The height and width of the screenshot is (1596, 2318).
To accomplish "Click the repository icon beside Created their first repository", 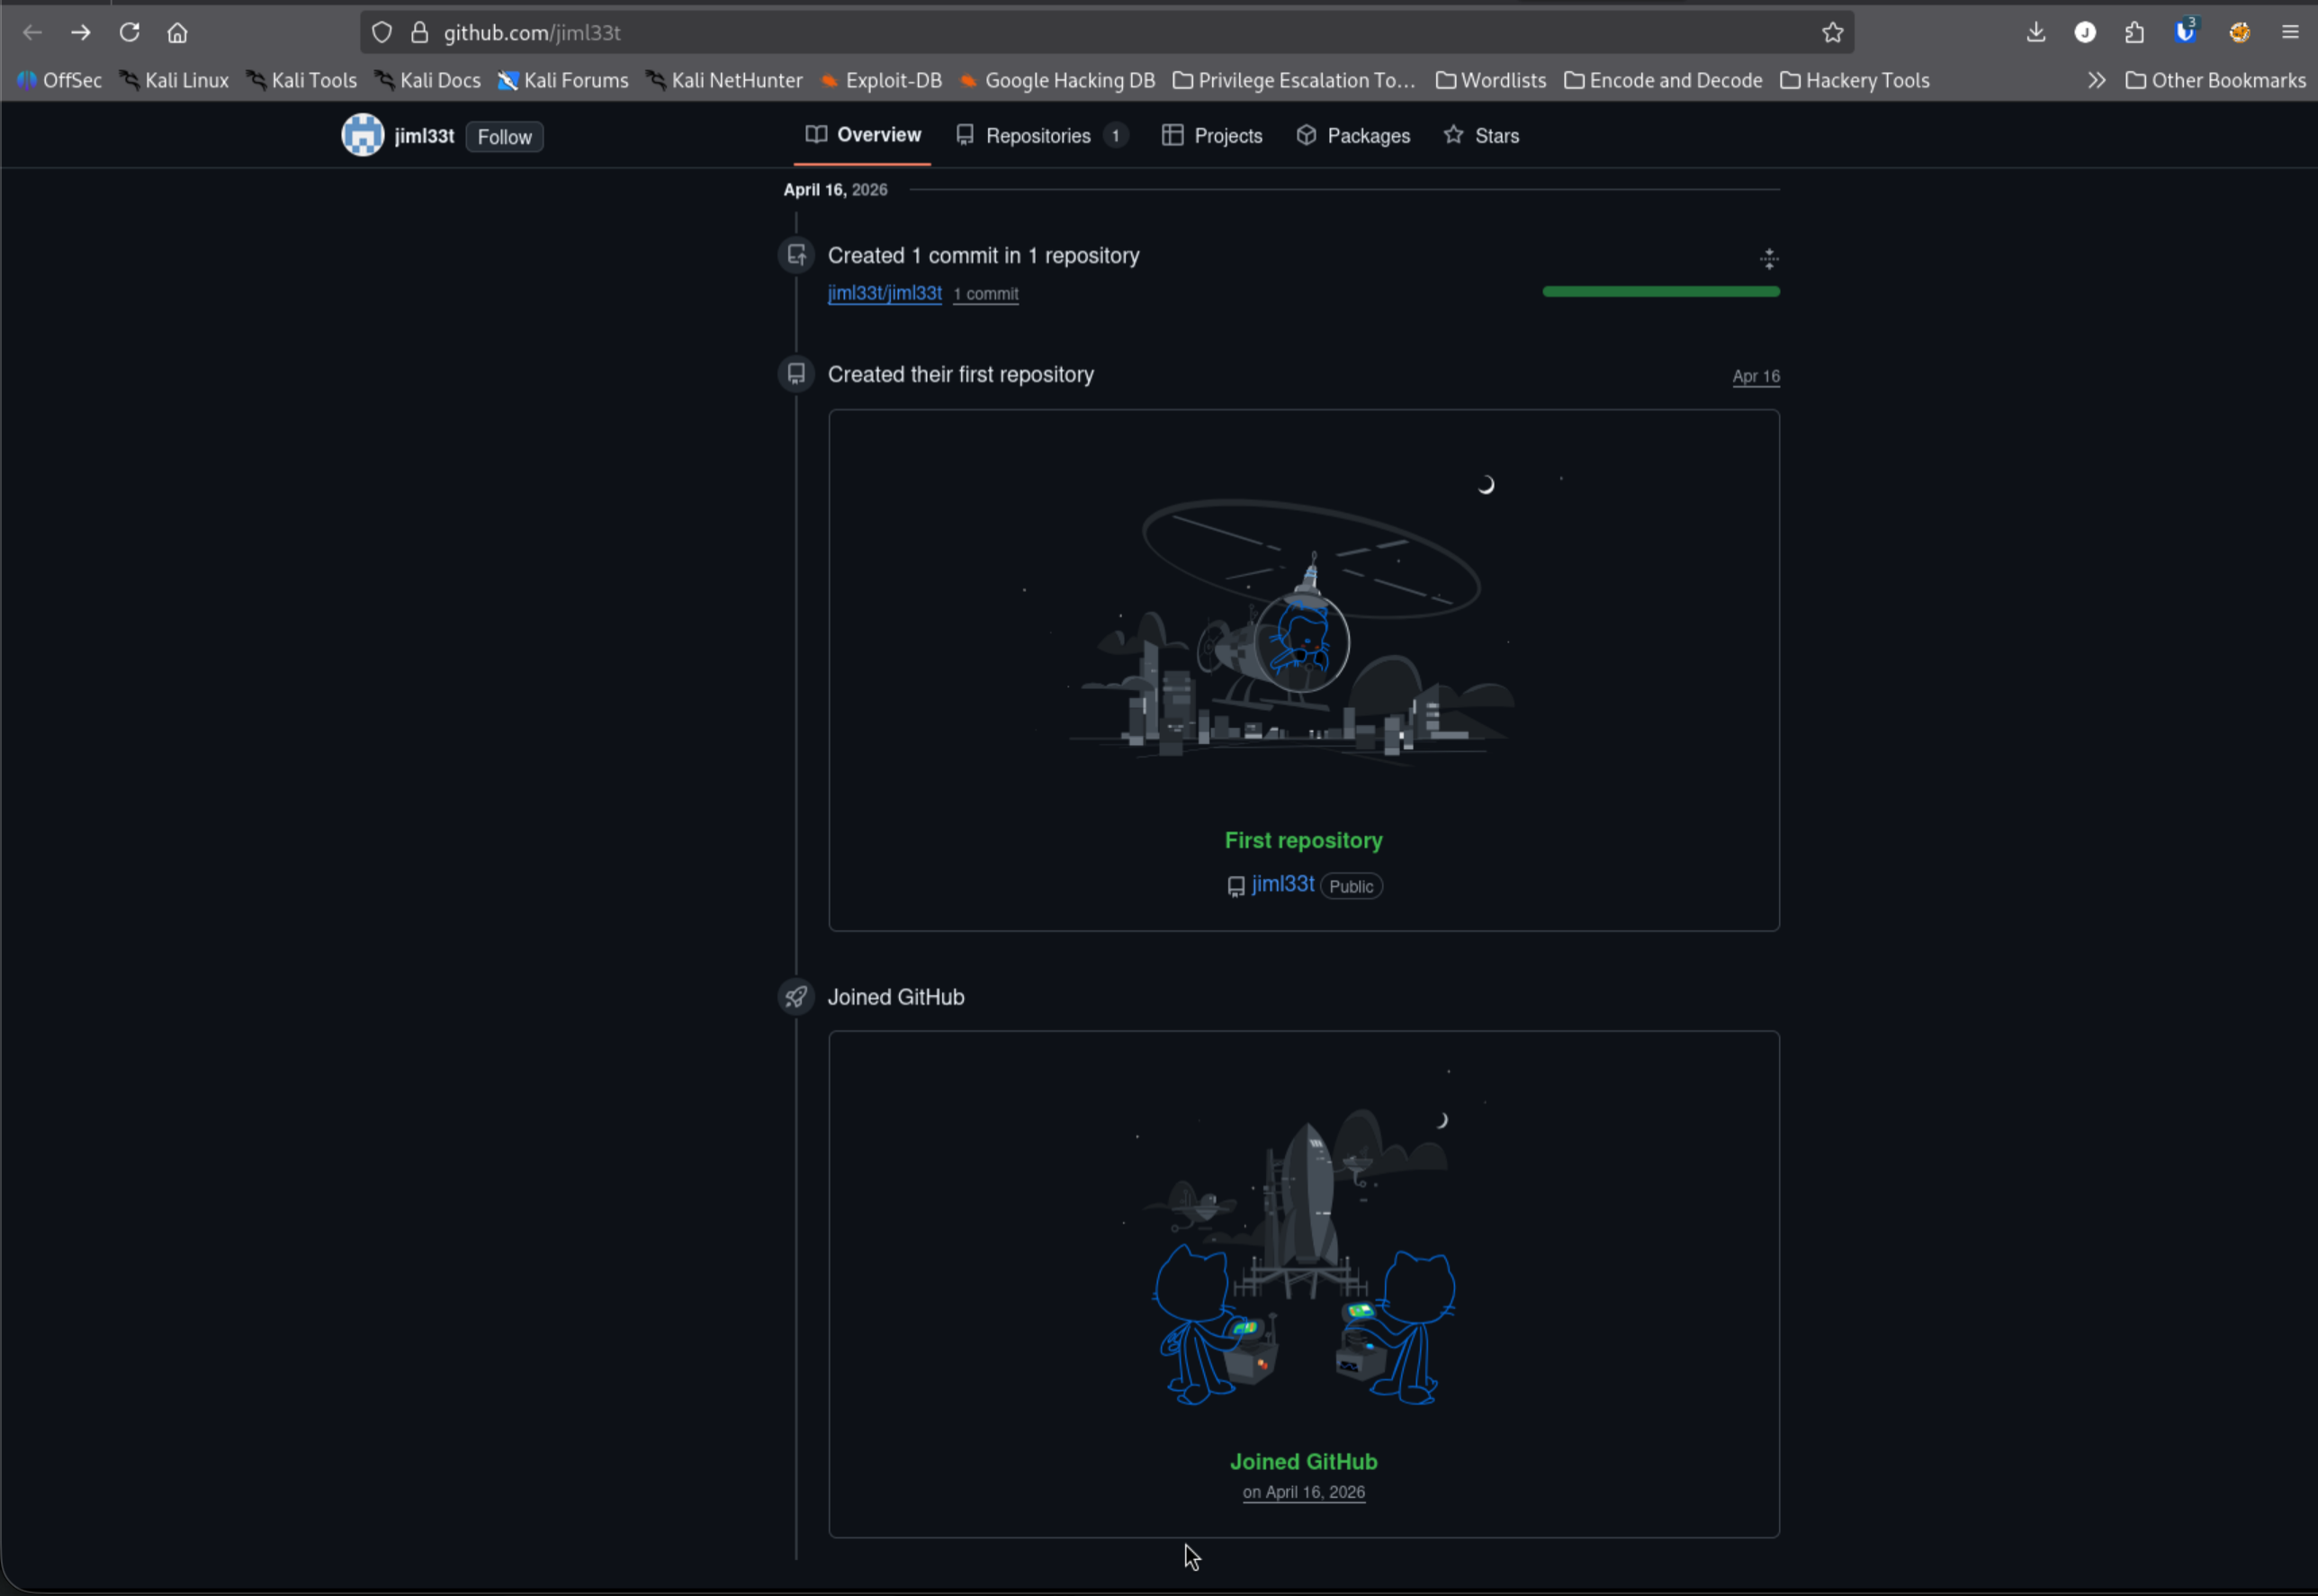I will pos(796,374).
